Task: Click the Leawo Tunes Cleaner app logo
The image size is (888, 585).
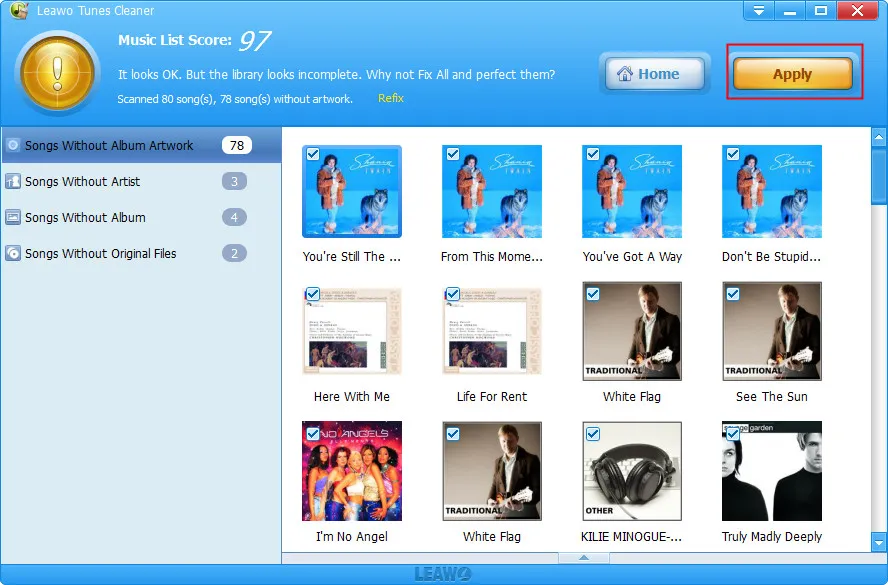Action: tap(19, 10)
